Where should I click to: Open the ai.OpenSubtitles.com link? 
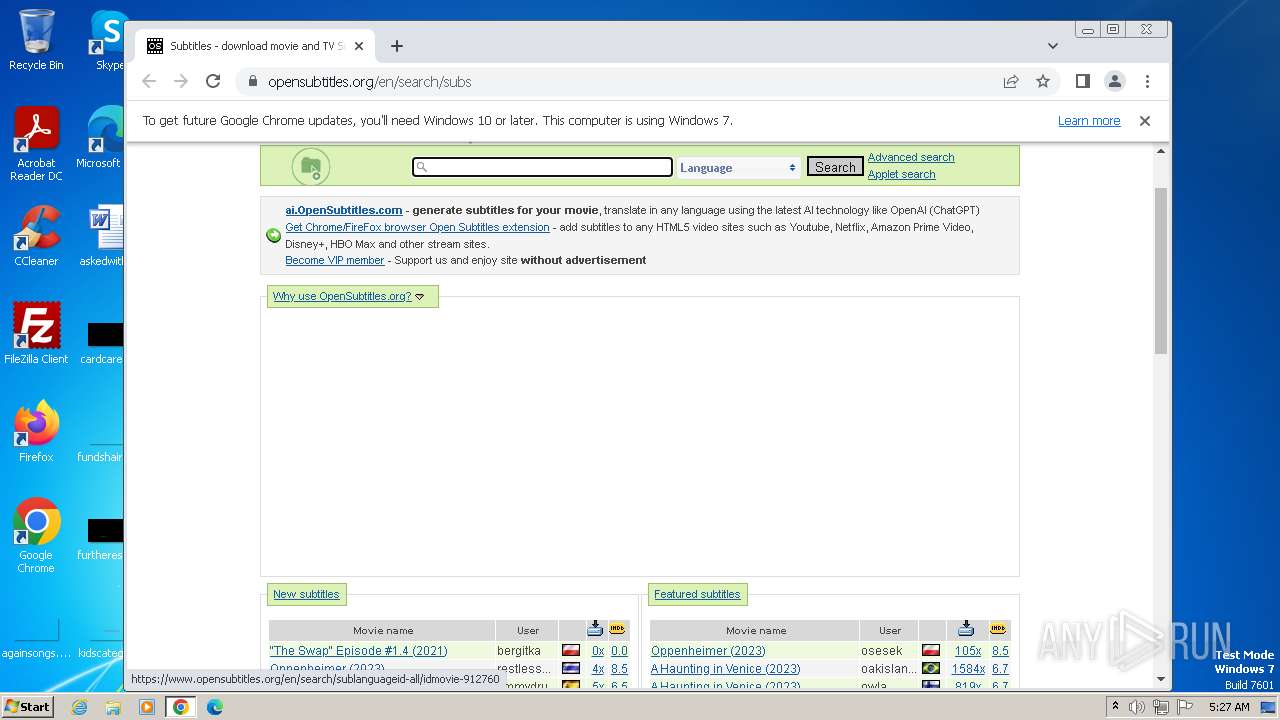344,210
